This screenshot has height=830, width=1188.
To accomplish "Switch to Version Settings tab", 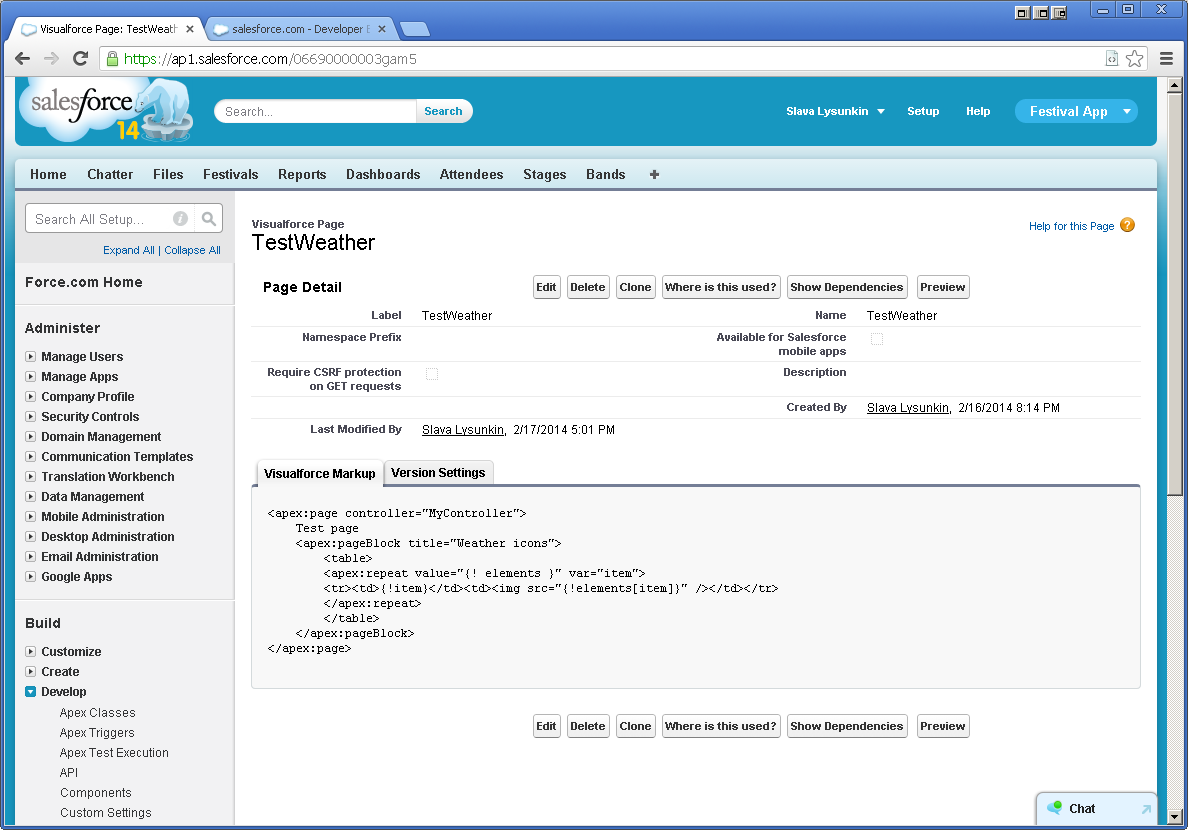I will tap(439, 472).
